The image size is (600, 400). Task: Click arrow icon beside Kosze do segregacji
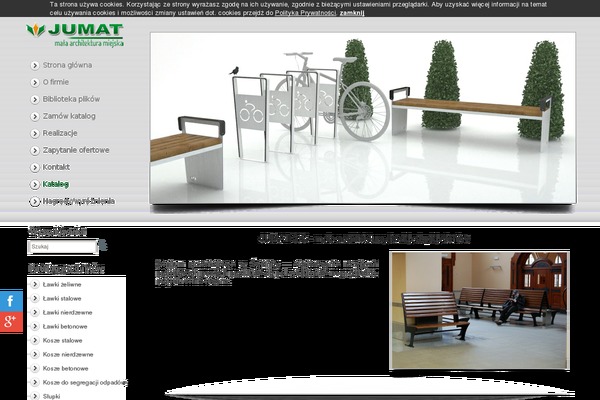[x=35, y=382]
